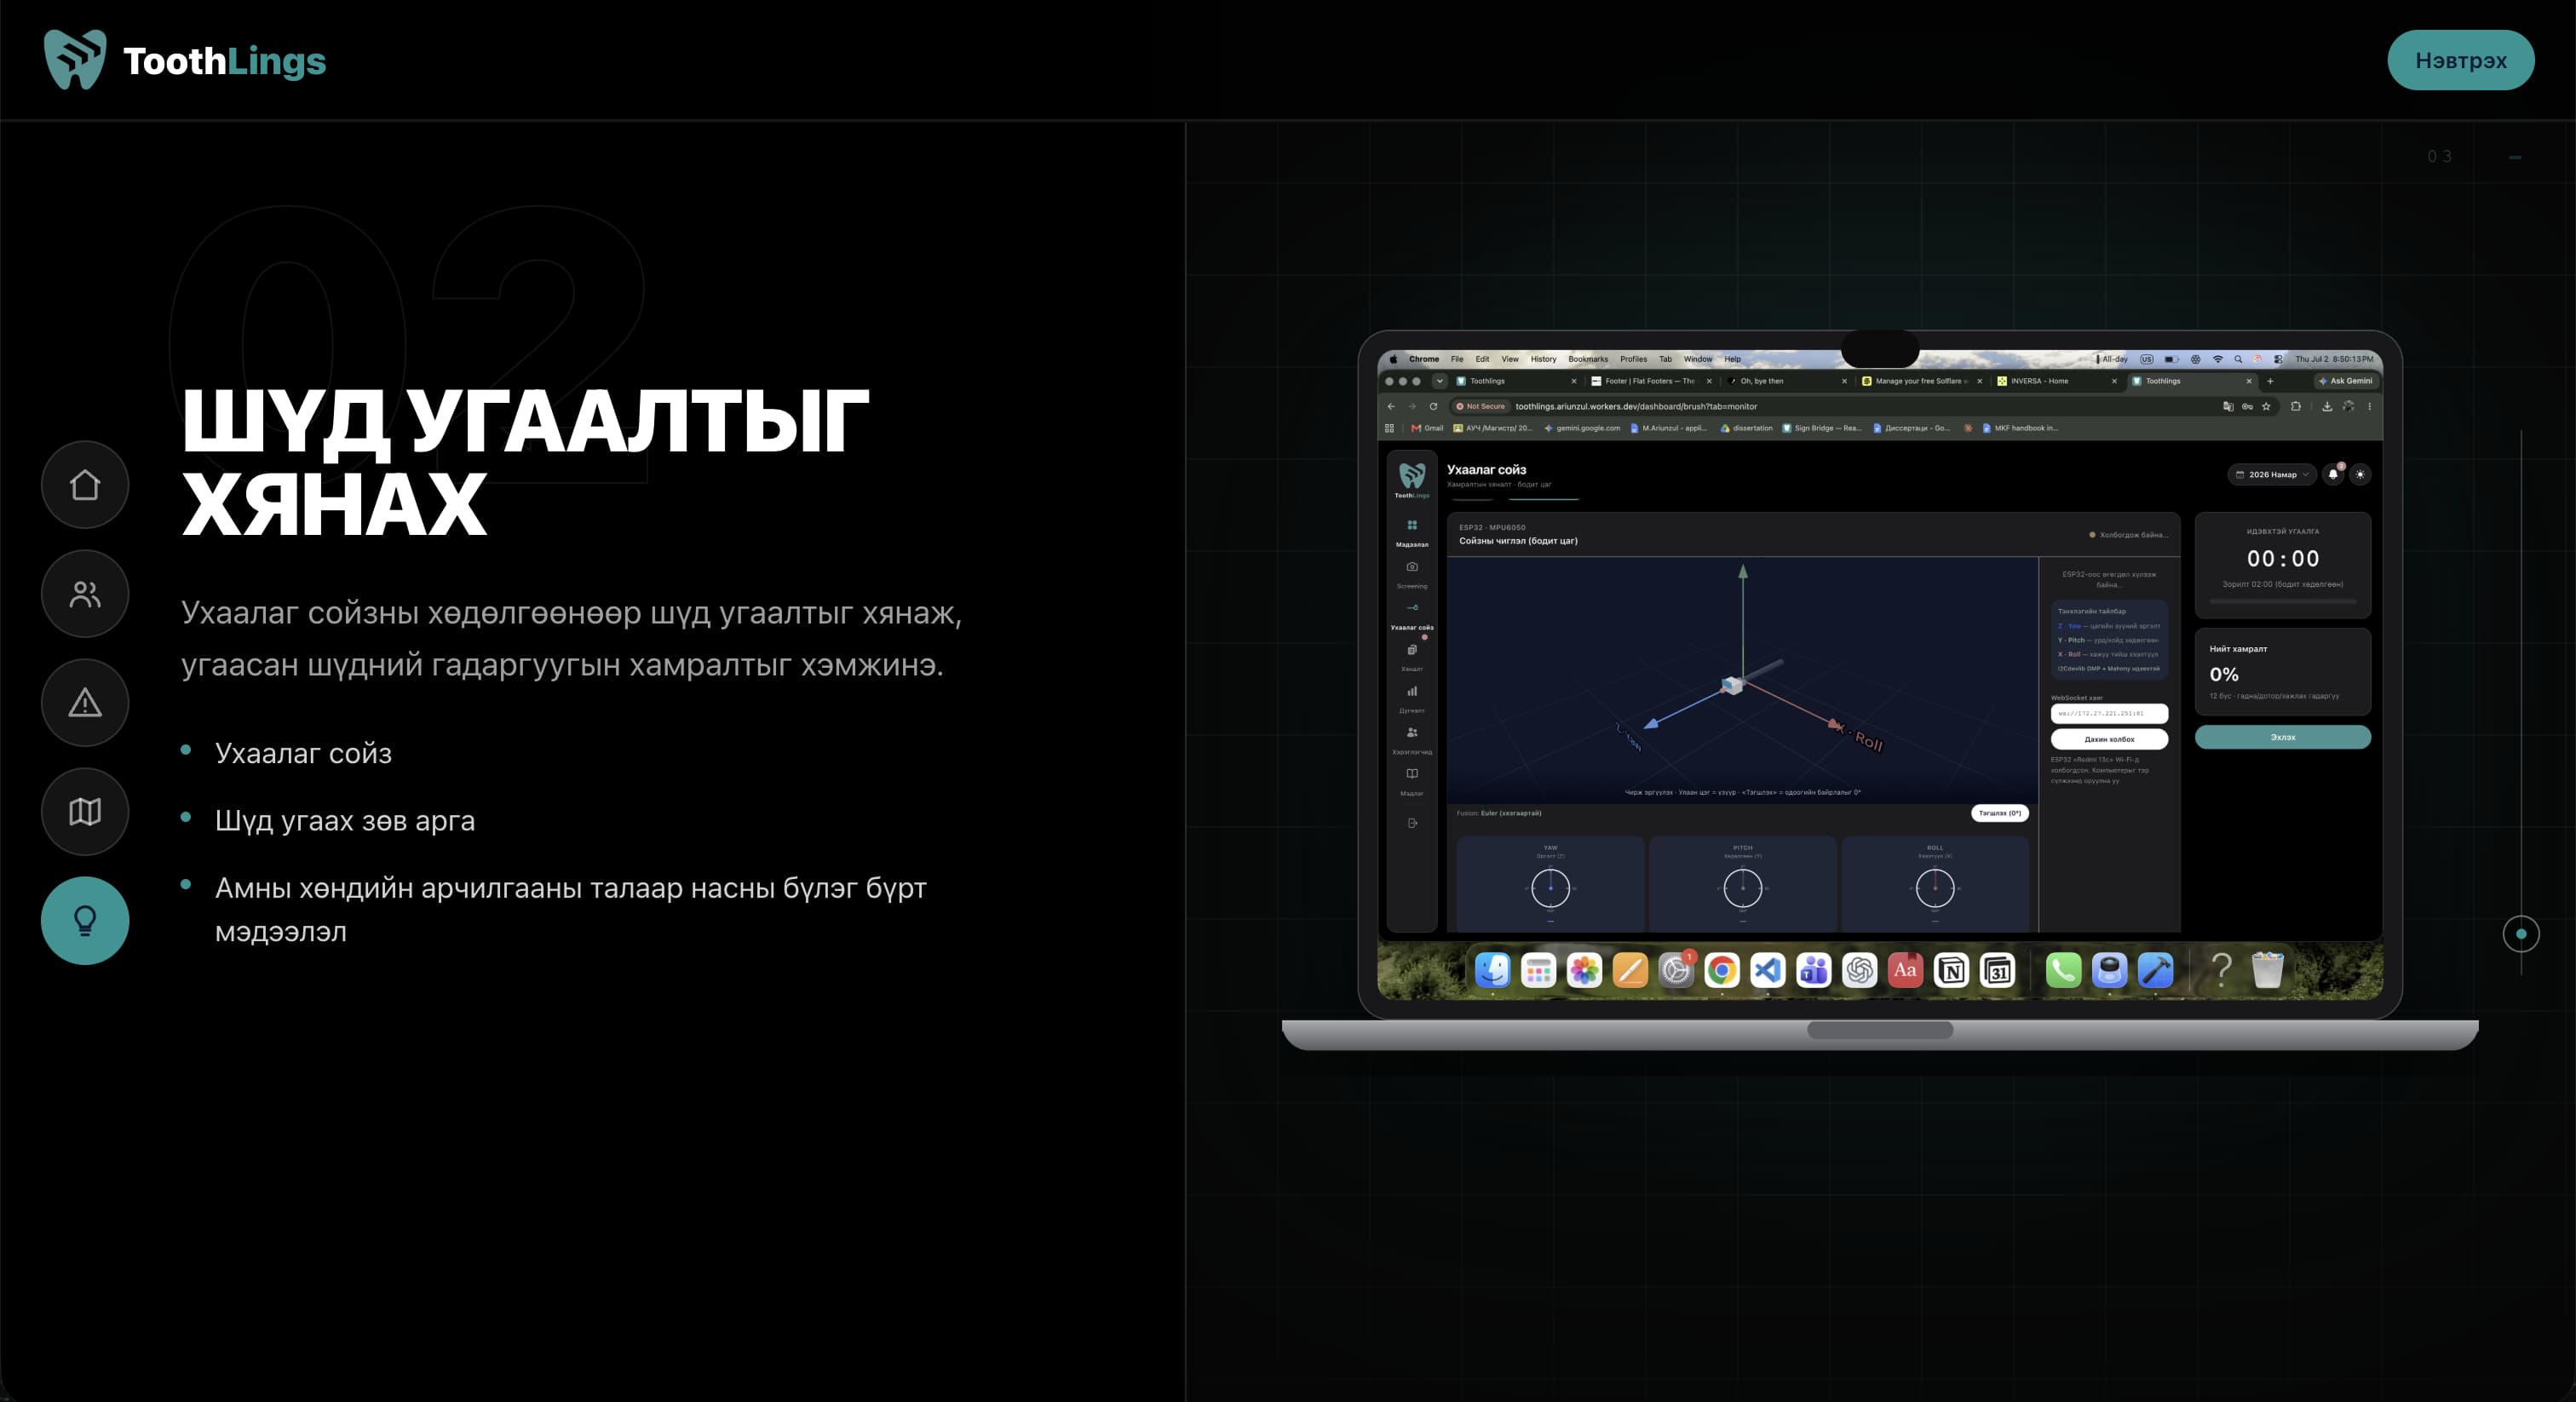Expand the 2026 Намар semester dropdown
The height and width of the screenshot is (1402, 2576).
pos(2272,475)
